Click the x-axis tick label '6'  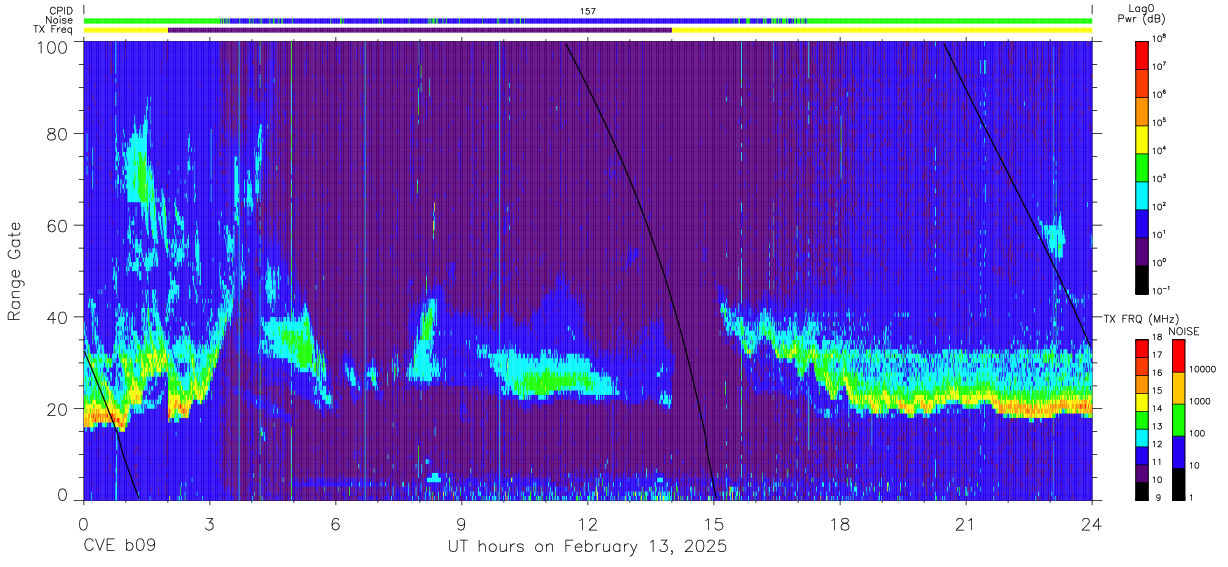coord(335,523)
